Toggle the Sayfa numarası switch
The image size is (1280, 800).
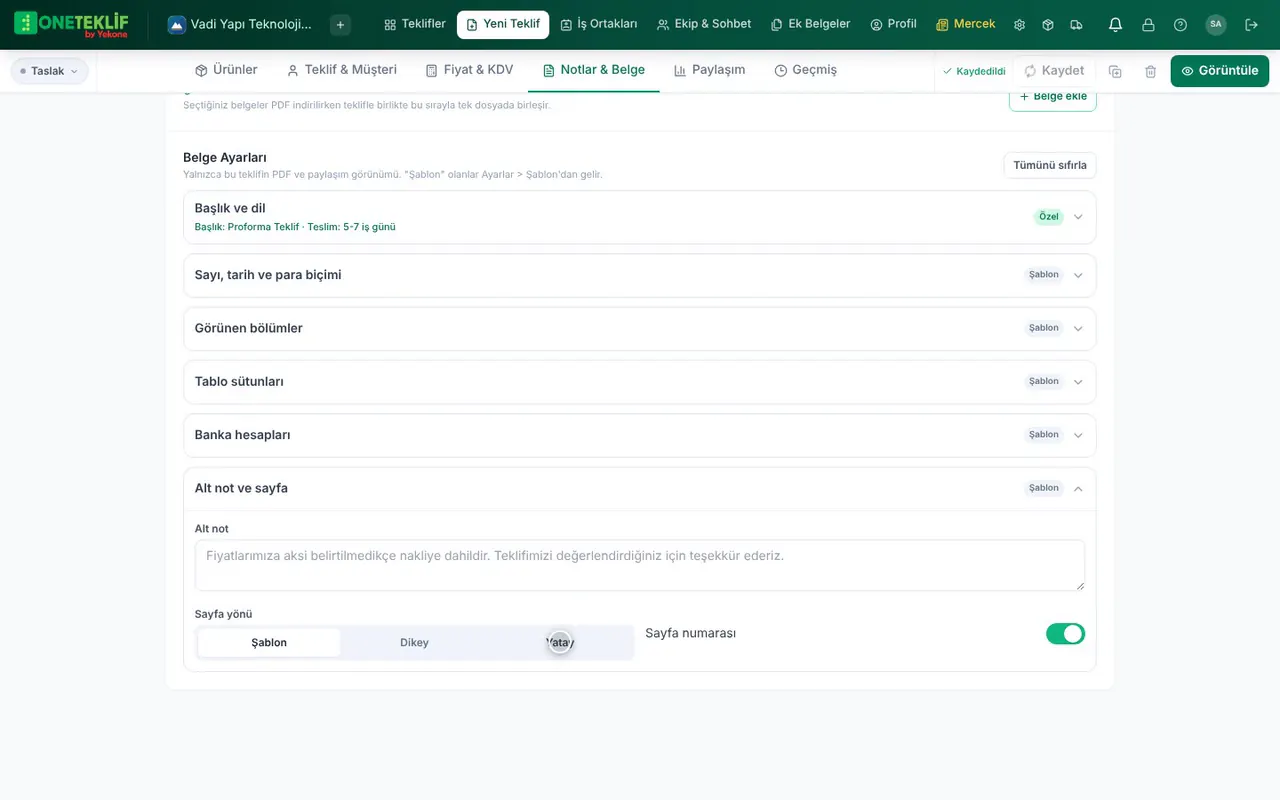click(x=1065, y=634)
